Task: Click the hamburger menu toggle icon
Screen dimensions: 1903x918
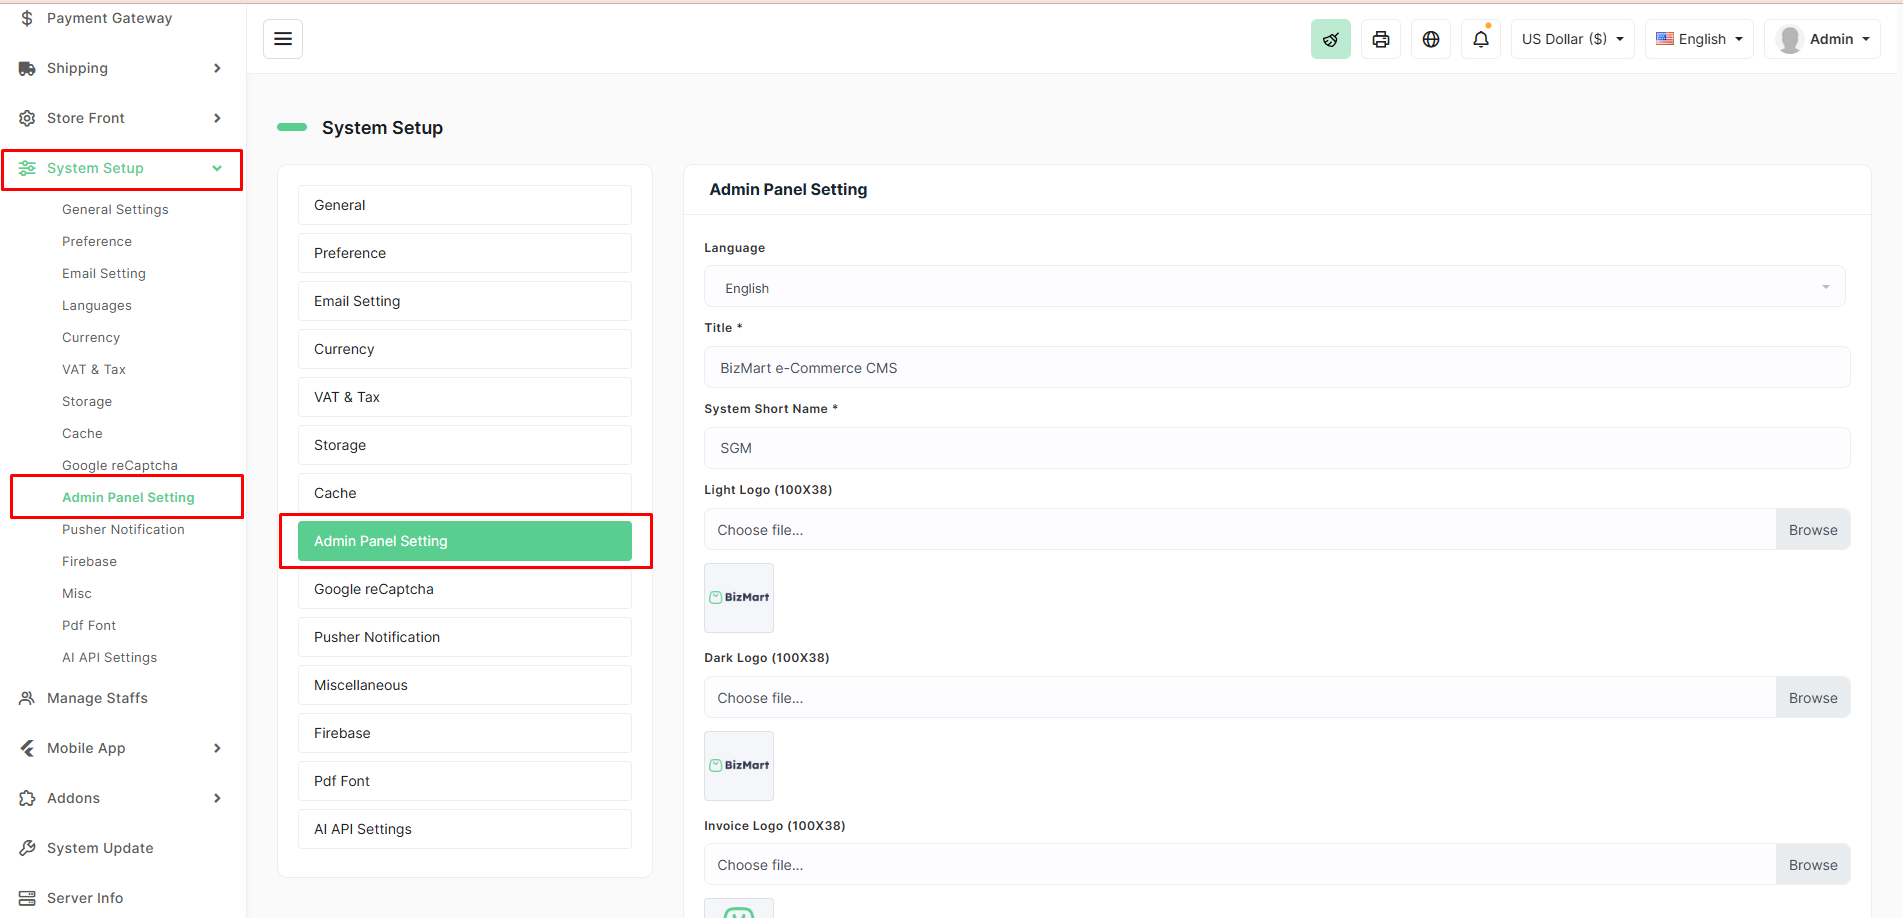Action: [x=283, y=39]
